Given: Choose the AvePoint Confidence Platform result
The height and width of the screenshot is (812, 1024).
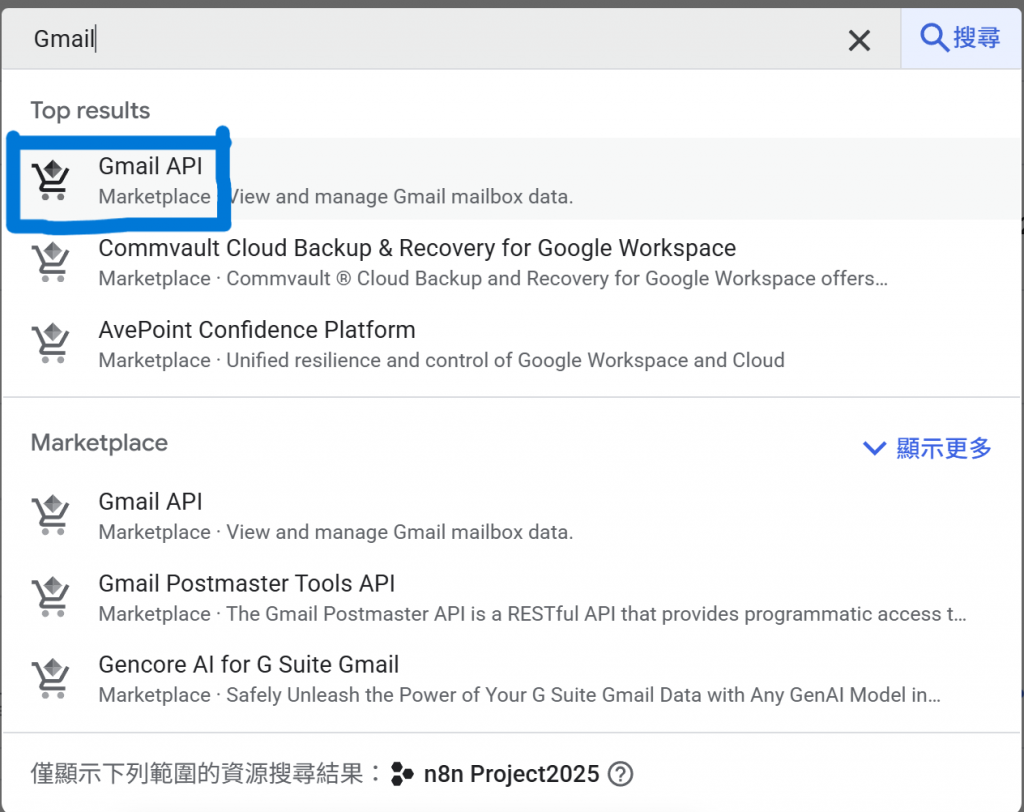Looking at the screenshot, I should (256, 330).
